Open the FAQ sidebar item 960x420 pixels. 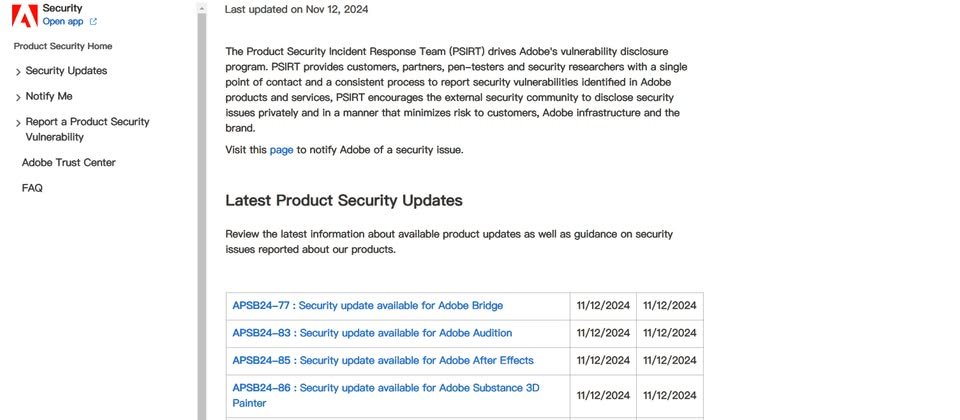[32, 188]
